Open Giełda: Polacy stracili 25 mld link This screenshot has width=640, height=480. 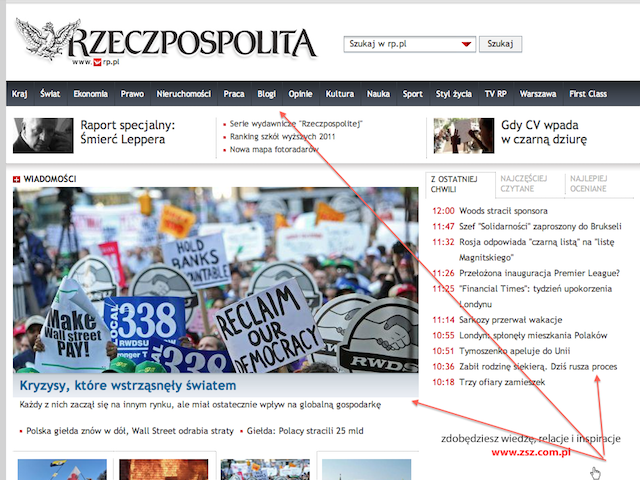(305, 431)
